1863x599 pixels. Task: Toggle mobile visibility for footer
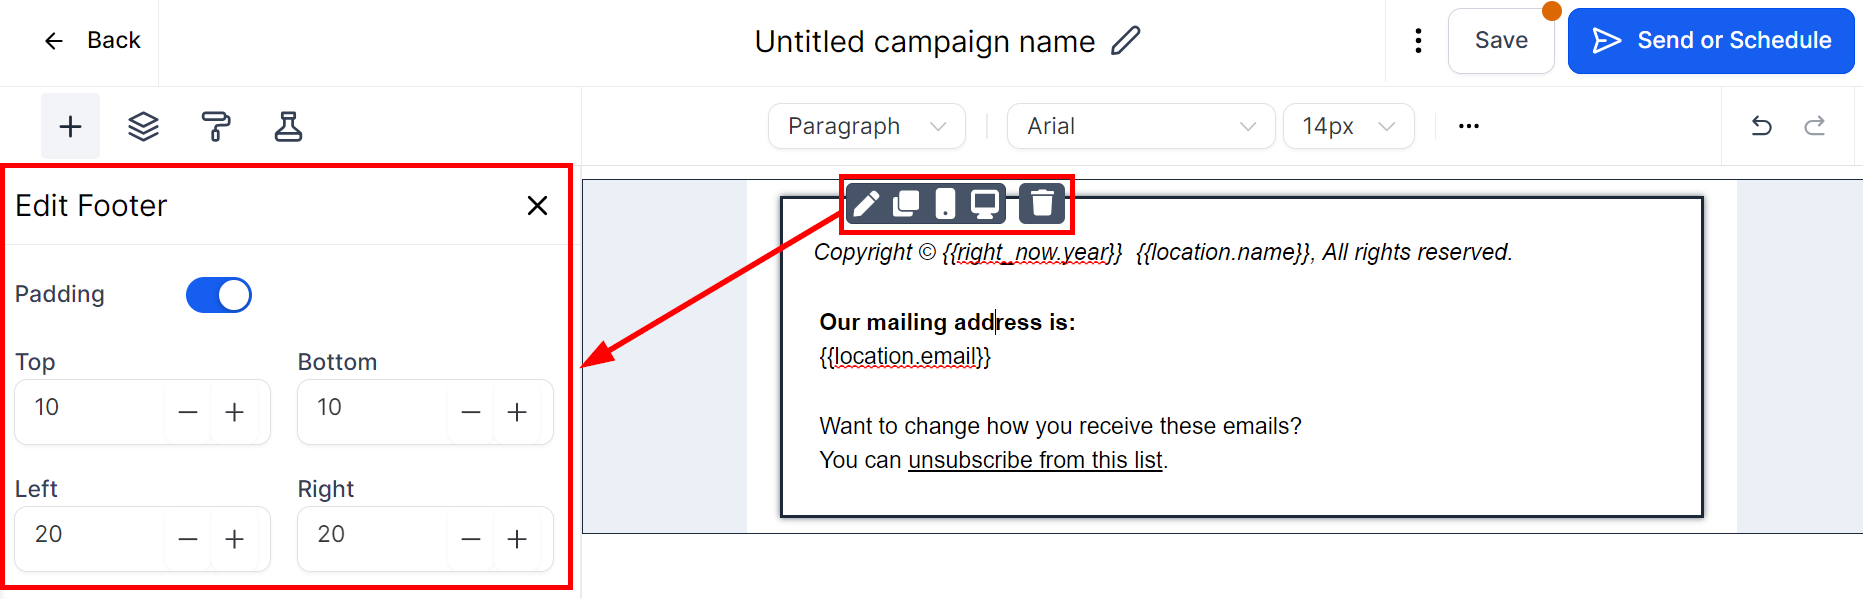pos(945,204)
